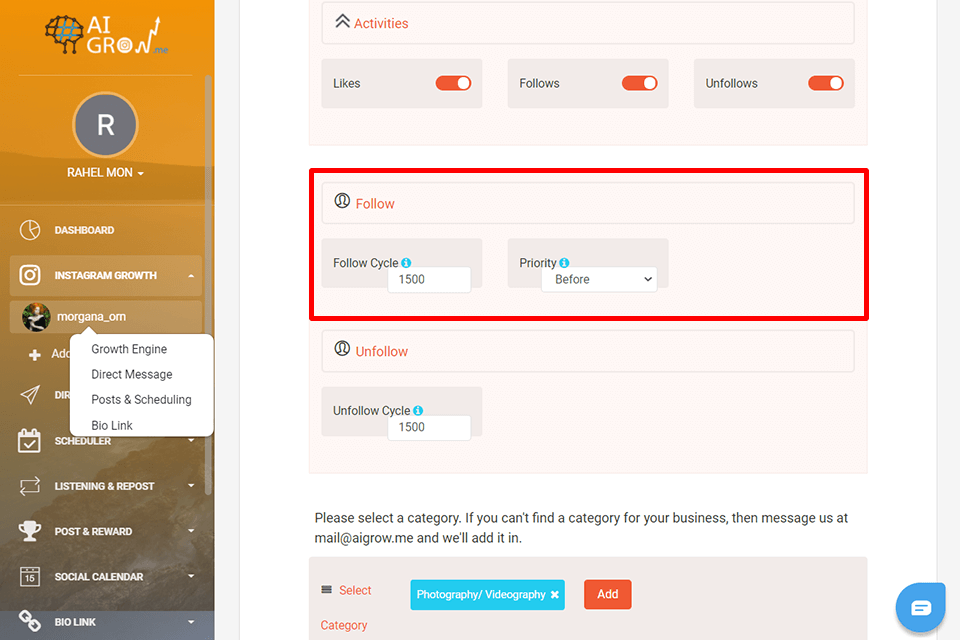Image resolution: width=960 pixels, height=640 pixels.
Task: Select Posts & Scheduling from popup menu
Action: [x=141, y=399]
